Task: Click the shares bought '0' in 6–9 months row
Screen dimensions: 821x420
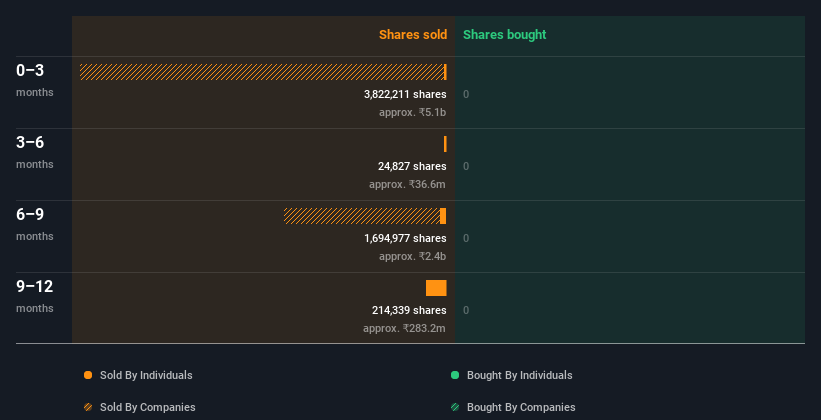Action: point(466,239)
